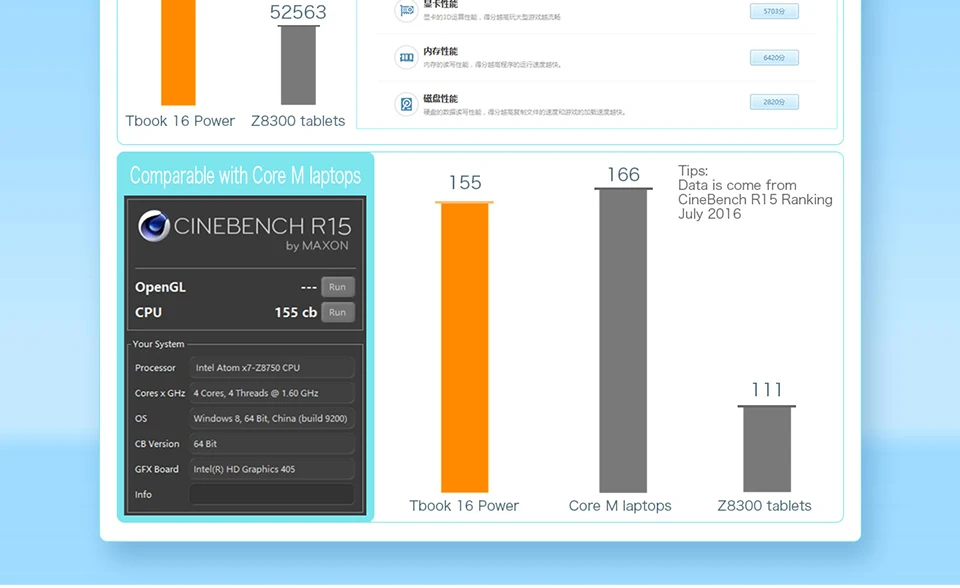Click the graphics card performance icon
960x588 pixels.
coord(406,10)
